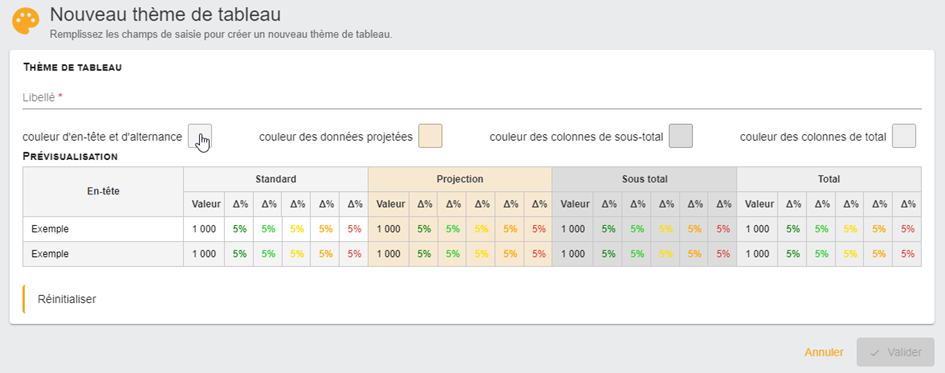Select the Standard column header
Image resolution: width=945 pixels, height=373 pixels.
tap(275, 179)
